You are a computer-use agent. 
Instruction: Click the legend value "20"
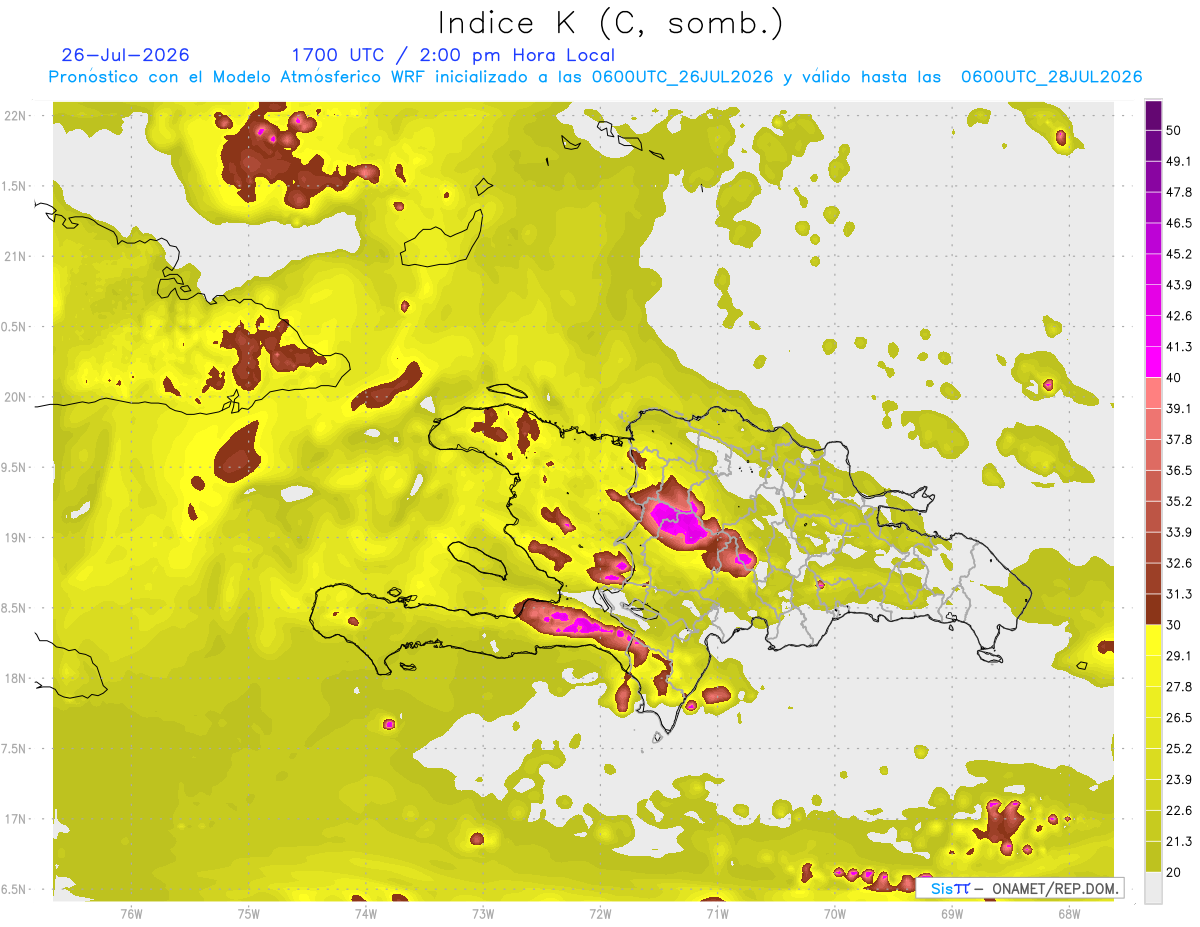pos(1175,872)
